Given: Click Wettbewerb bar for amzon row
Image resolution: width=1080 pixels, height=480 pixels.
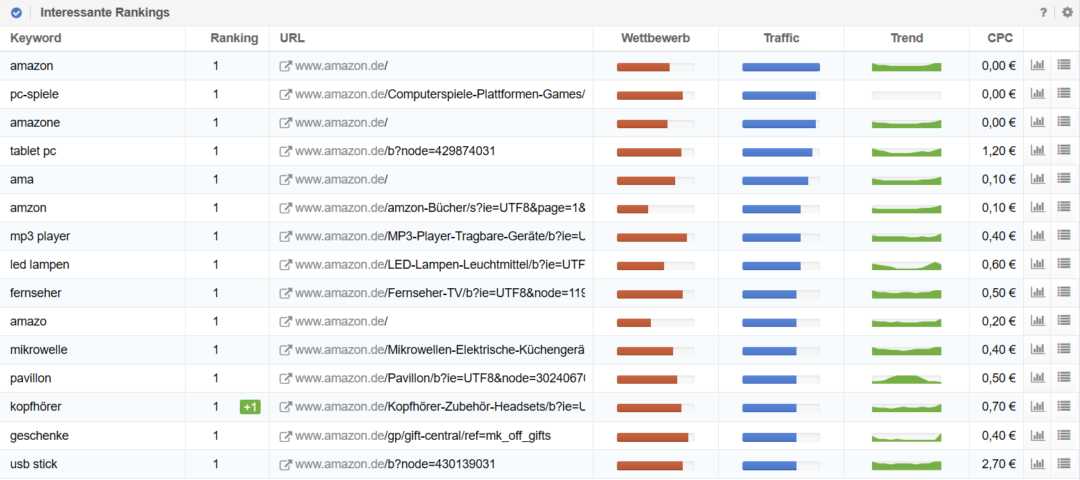Looking at the screenshot, I should coord(655,209).
